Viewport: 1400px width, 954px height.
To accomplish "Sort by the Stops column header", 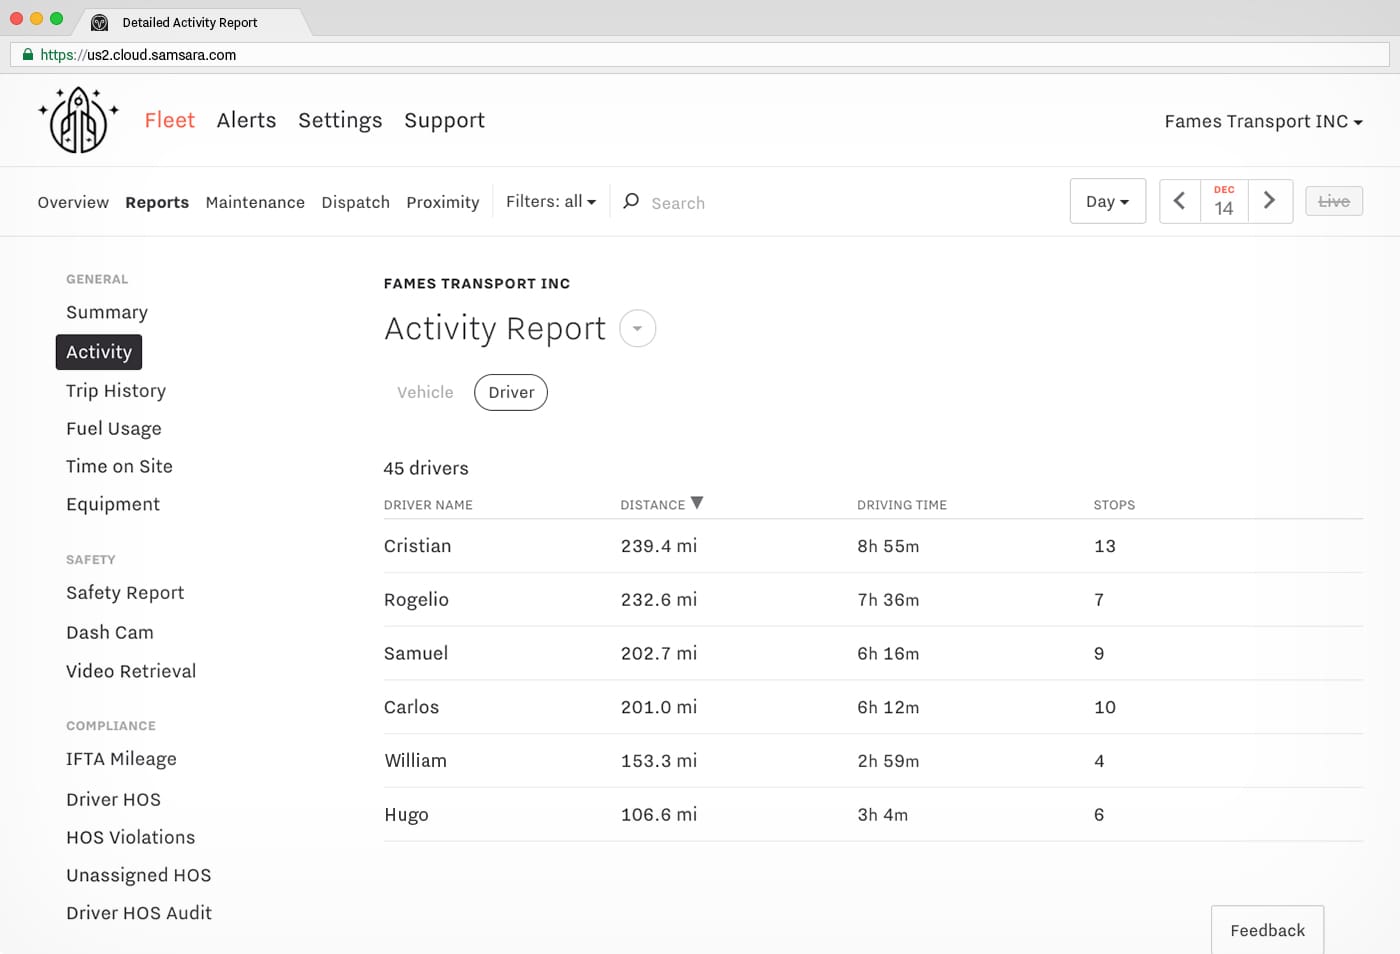I will pyautogui.click(x=1114, y=505).
